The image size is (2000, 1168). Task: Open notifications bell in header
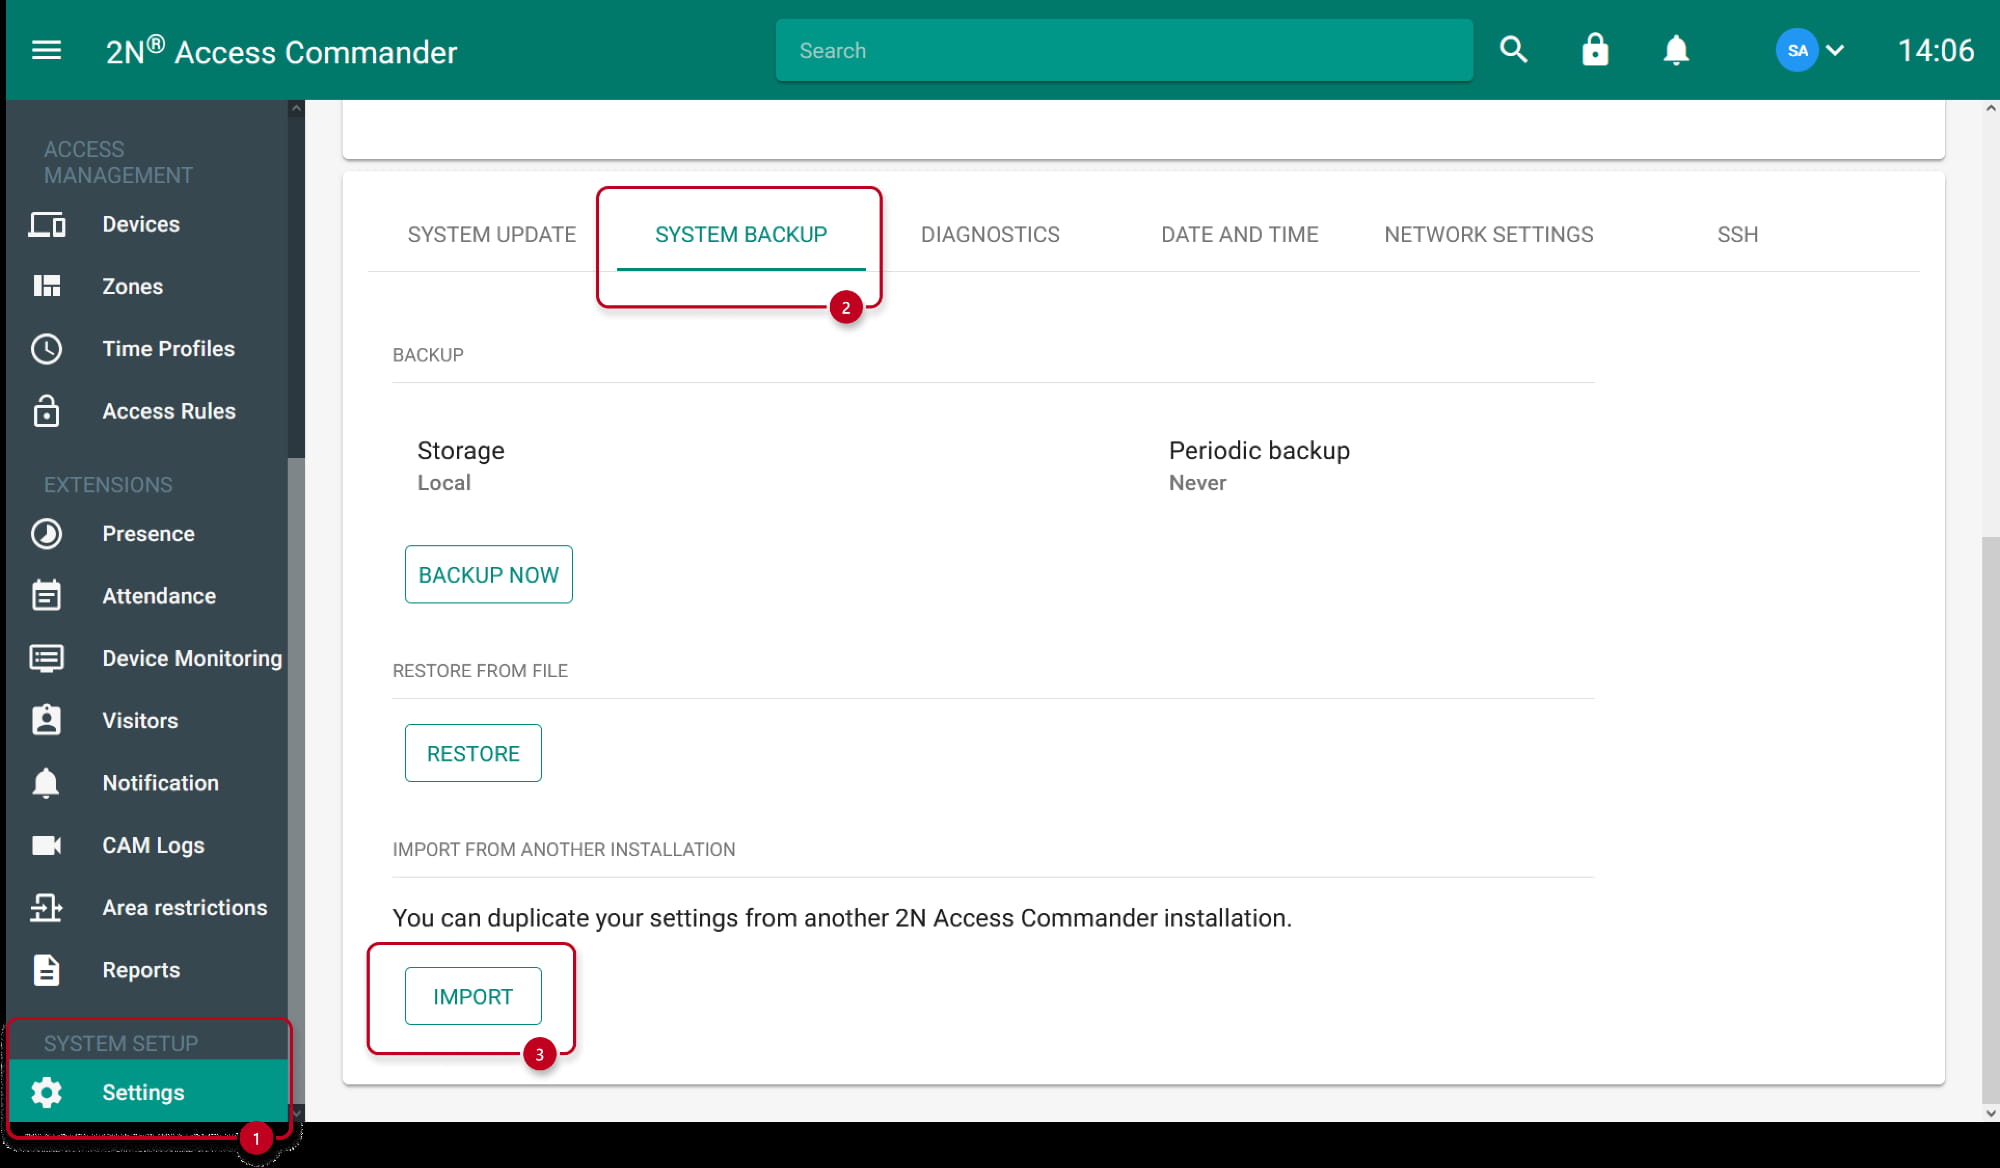1676,50
